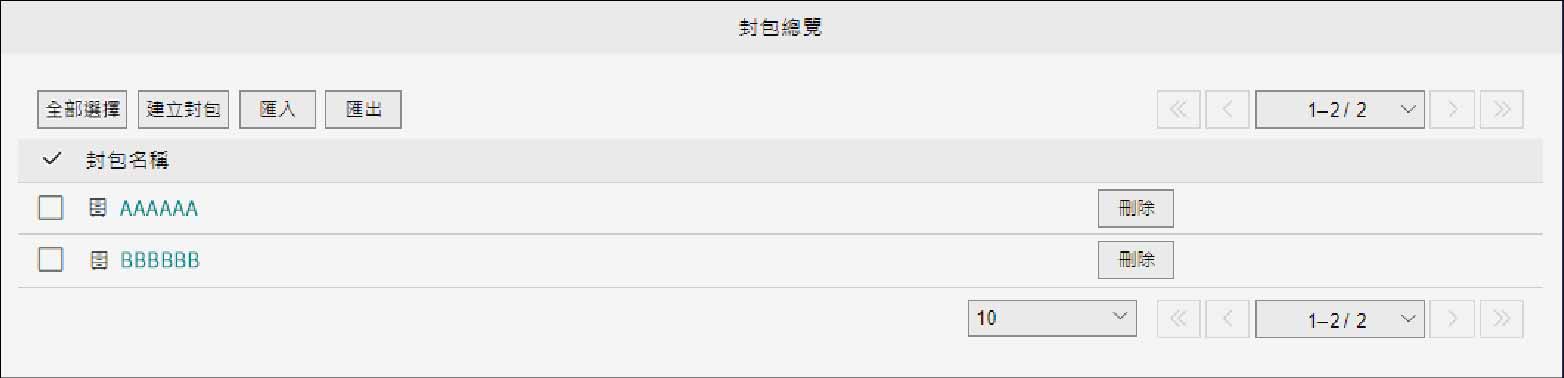This screenshot has height=378, width=1564.
Task: Tick the checkbox for package AAAAAA
Action: (50, 208)
